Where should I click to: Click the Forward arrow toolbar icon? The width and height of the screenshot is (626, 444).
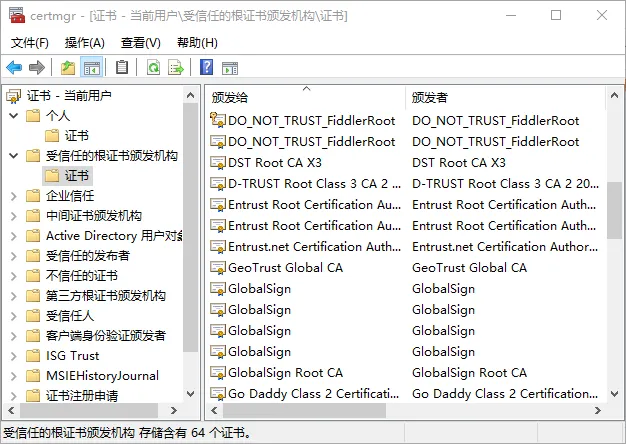coord(37,67)
